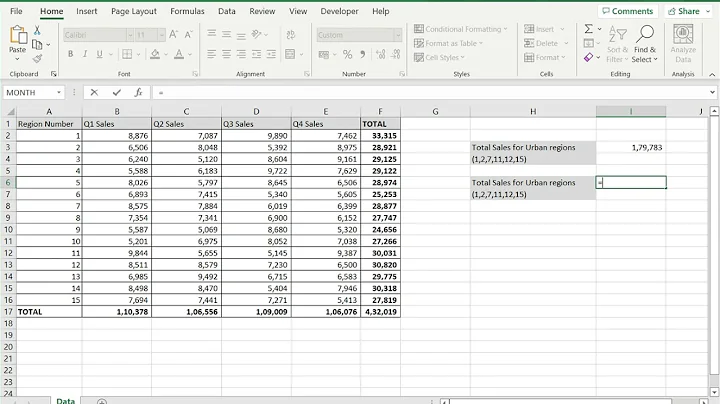The image size is (720, 404).
Task: Toggle Bold formatting
Action: [x=70, y=54]
